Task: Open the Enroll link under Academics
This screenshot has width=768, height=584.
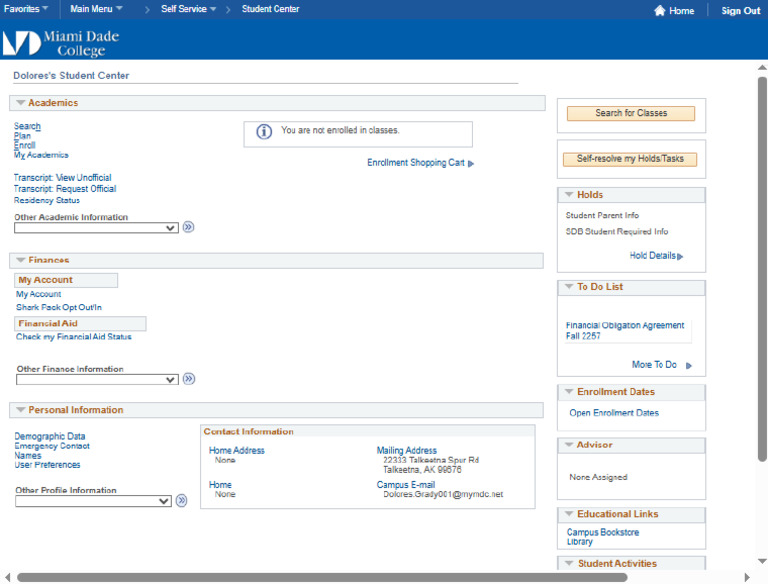Action: (24, 145)
